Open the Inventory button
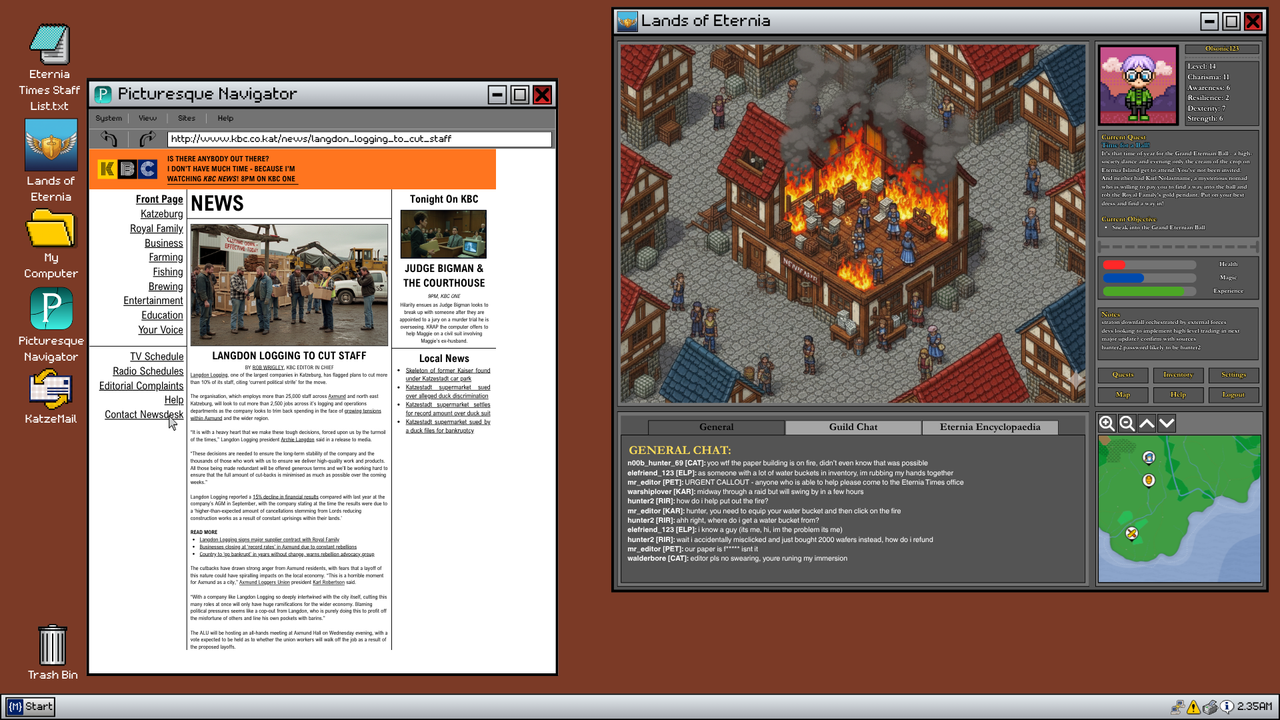The image size is (1280, 720). 1178,375
